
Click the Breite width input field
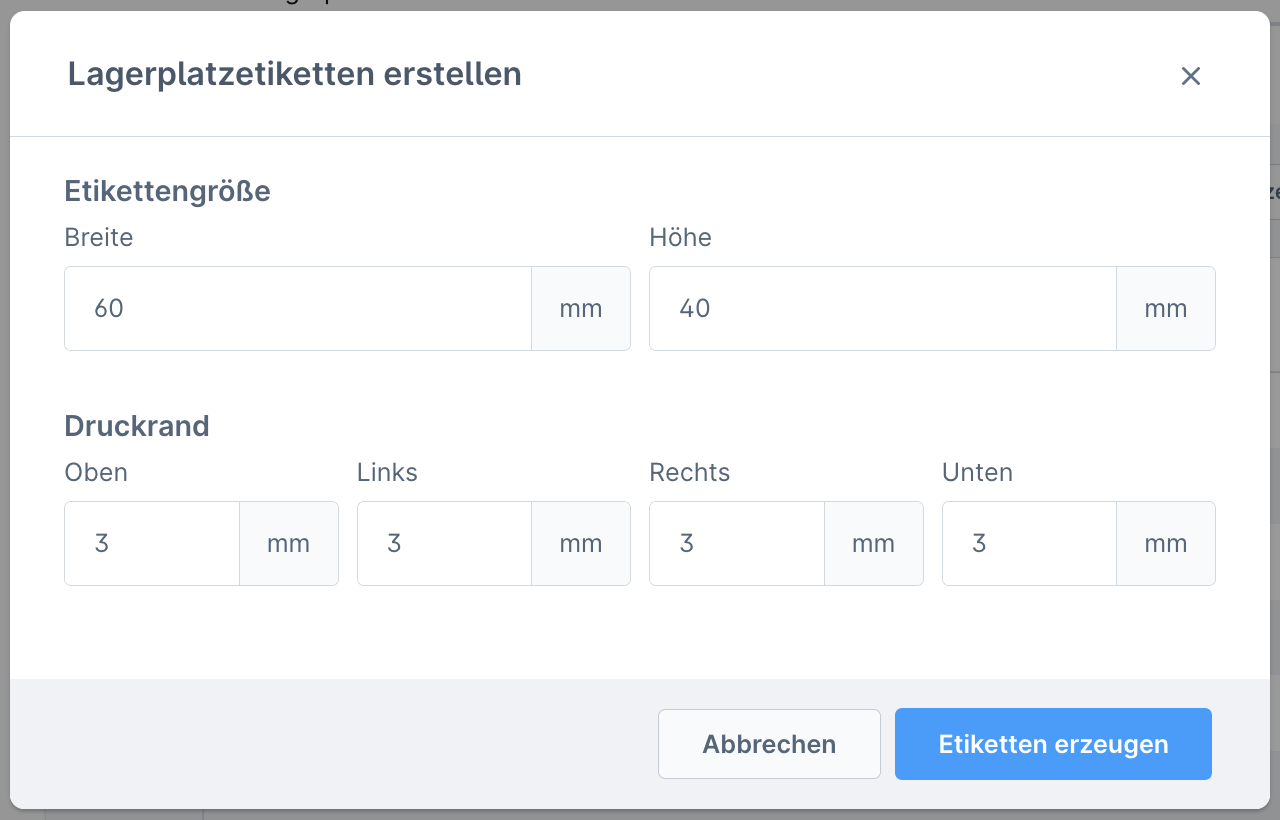tap(298, 308)
